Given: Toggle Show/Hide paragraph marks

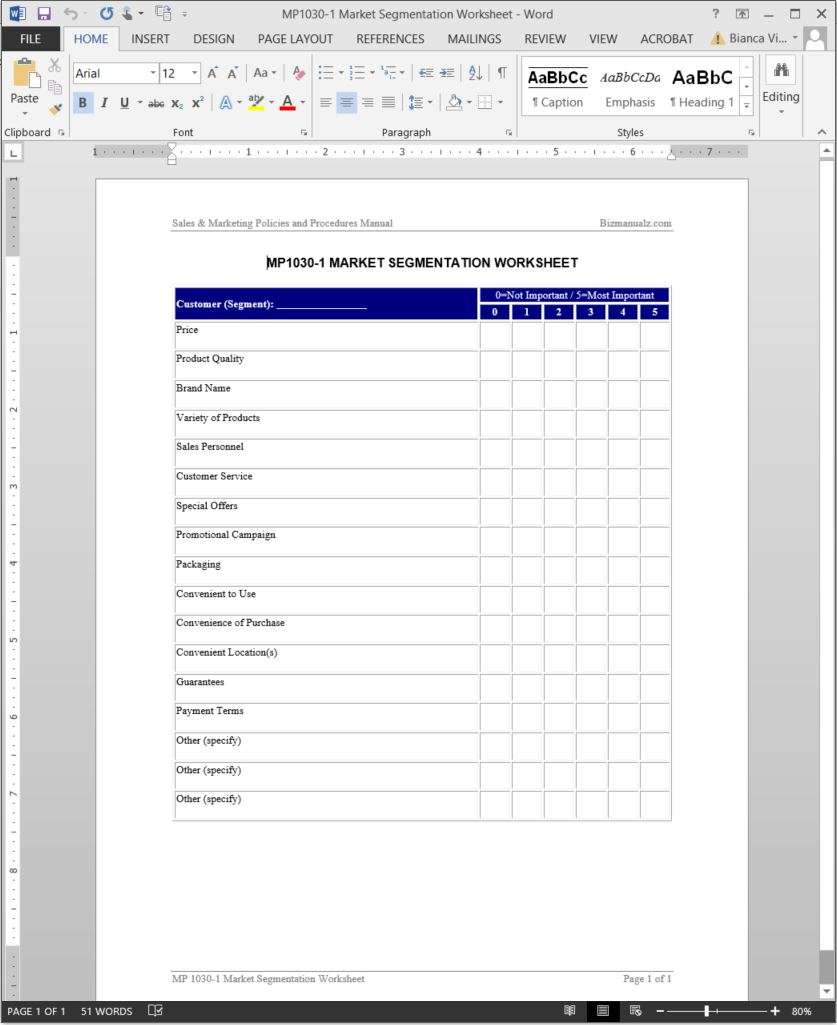Looking at the screenshot, I should [502, 73].
